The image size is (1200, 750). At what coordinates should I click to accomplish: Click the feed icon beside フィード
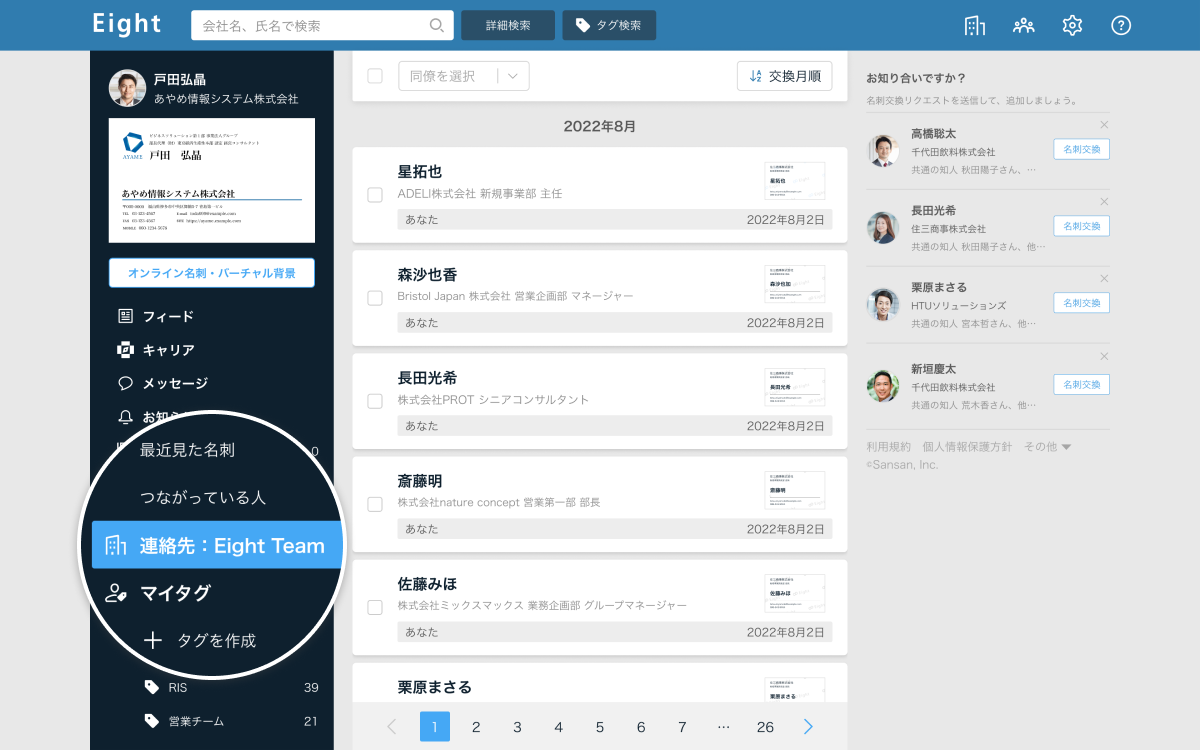(x=125, y=316)
